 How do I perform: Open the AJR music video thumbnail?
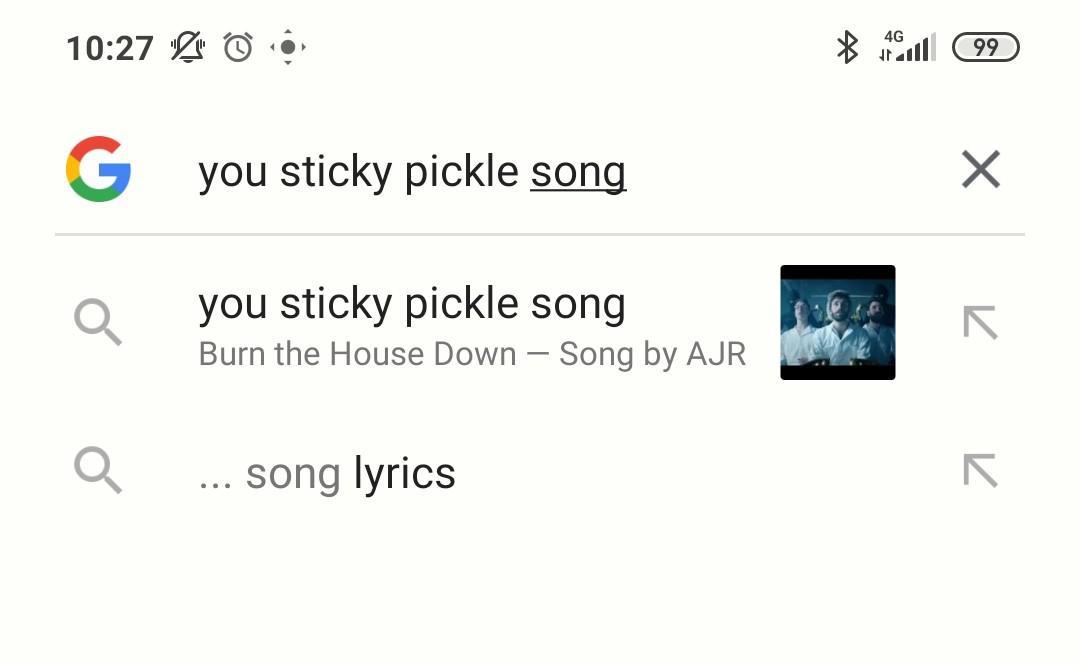tap(837, 322)
